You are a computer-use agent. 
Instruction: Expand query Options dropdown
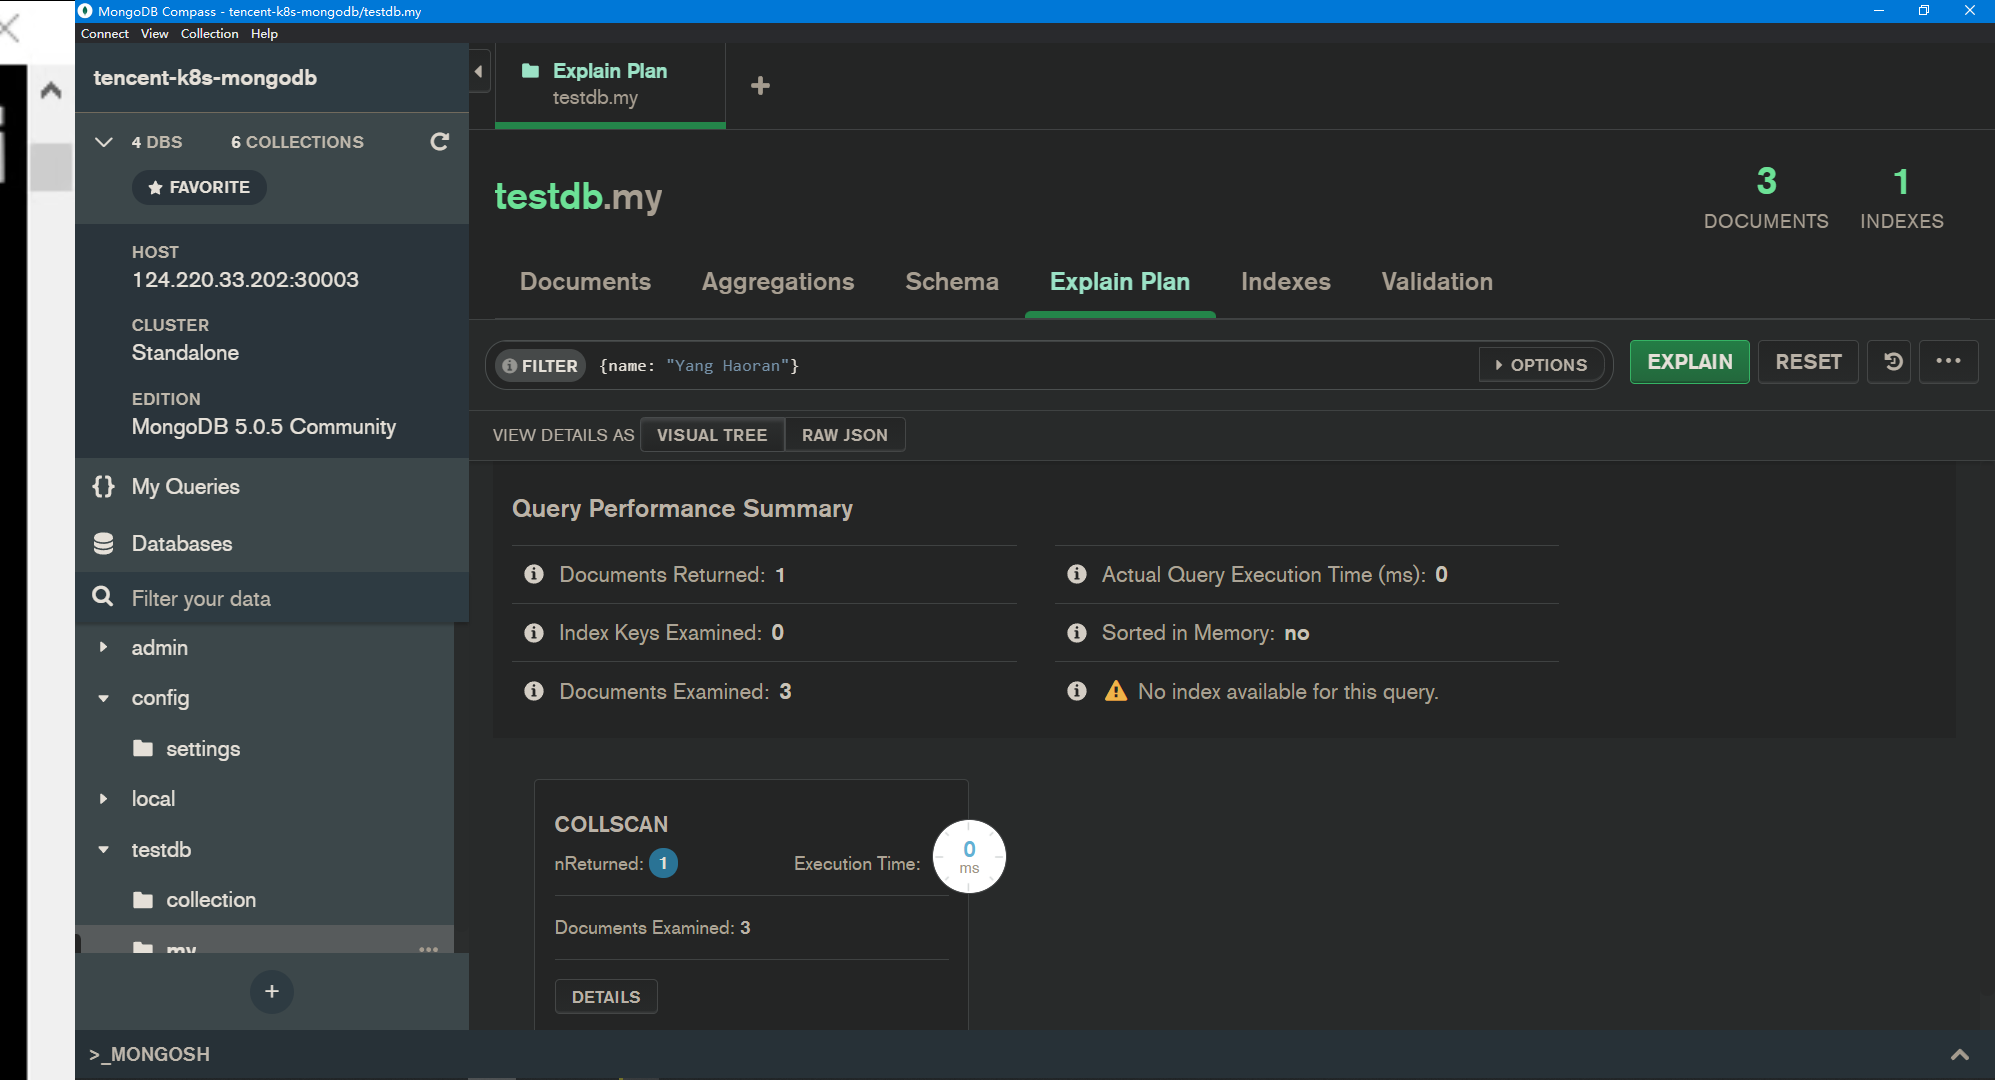[x=1541, y=365]
